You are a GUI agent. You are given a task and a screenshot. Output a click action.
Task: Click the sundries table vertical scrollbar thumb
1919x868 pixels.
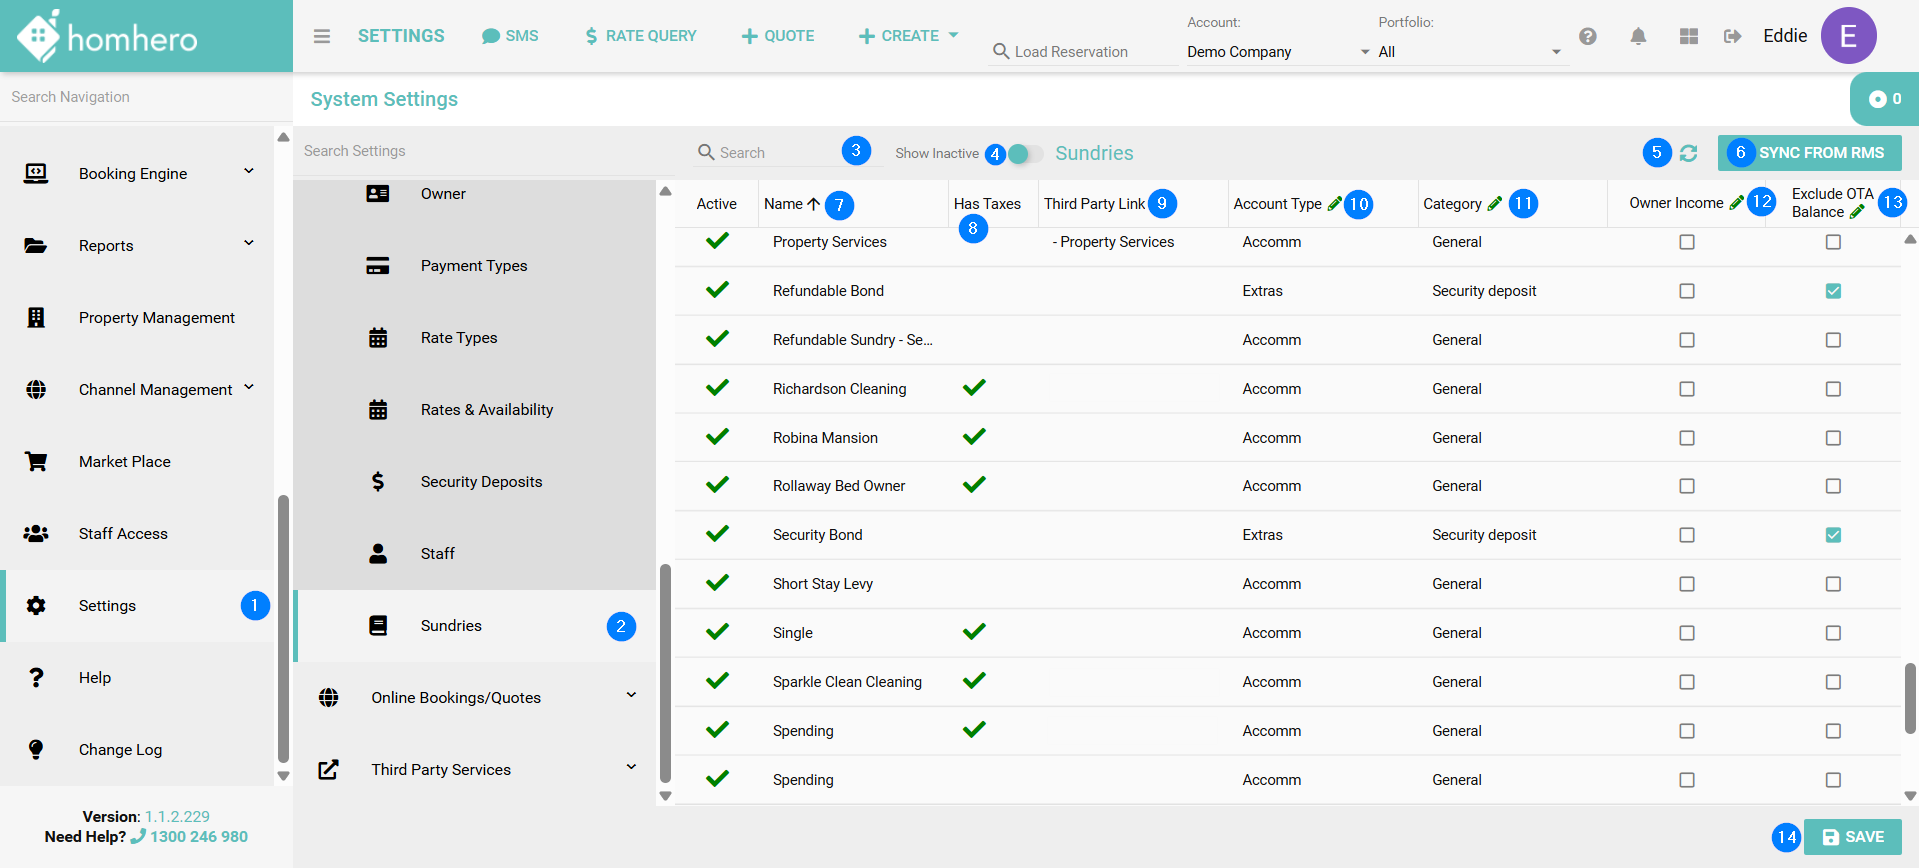1910,697
